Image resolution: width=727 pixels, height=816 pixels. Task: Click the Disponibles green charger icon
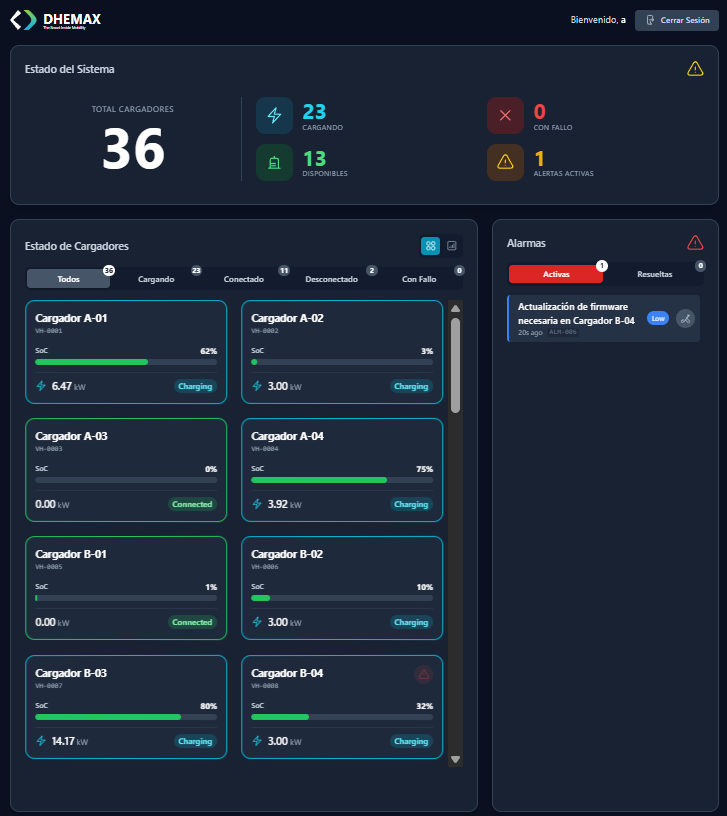pos(274,162)
